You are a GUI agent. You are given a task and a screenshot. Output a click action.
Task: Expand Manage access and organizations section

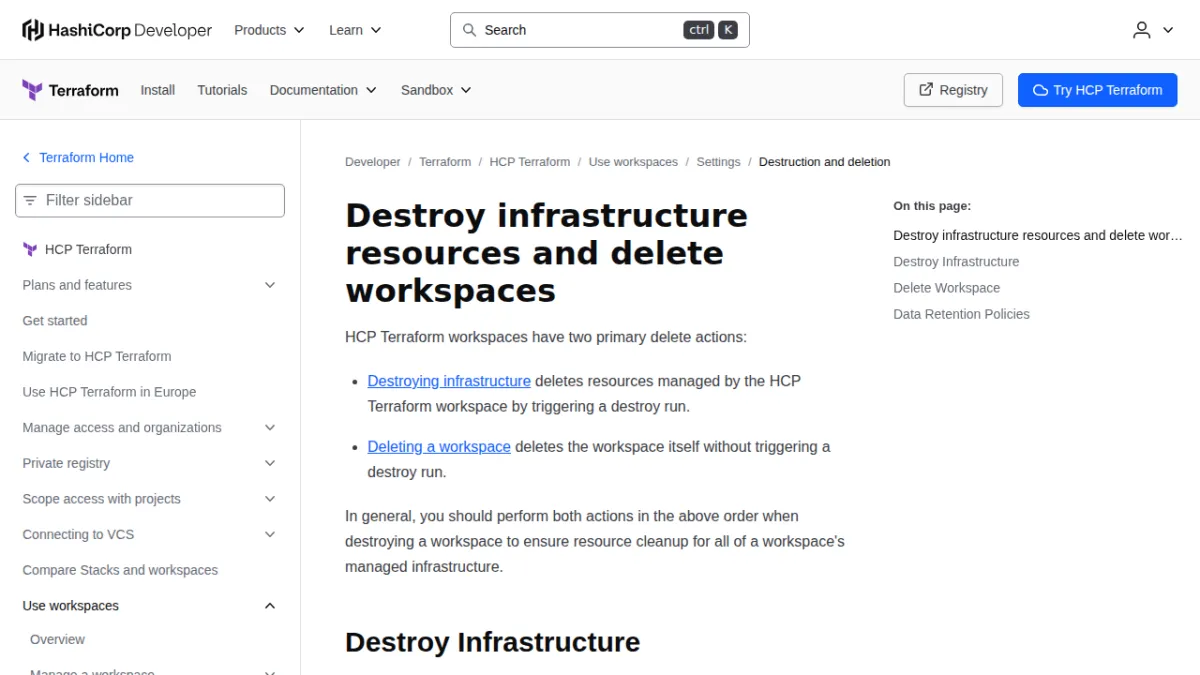[x=270, y=428]
